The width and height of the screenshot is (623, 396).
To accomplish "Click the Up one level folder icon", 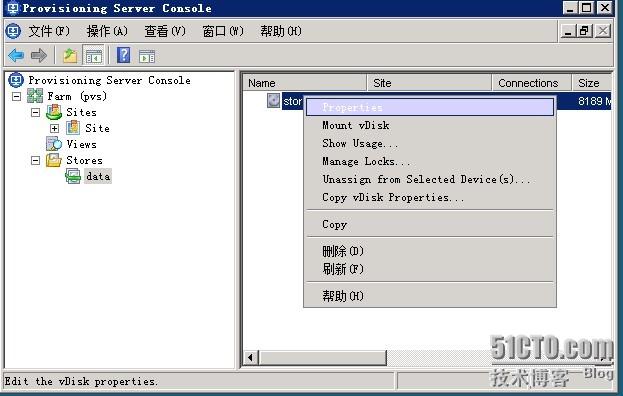I will [x=70, y=56].
